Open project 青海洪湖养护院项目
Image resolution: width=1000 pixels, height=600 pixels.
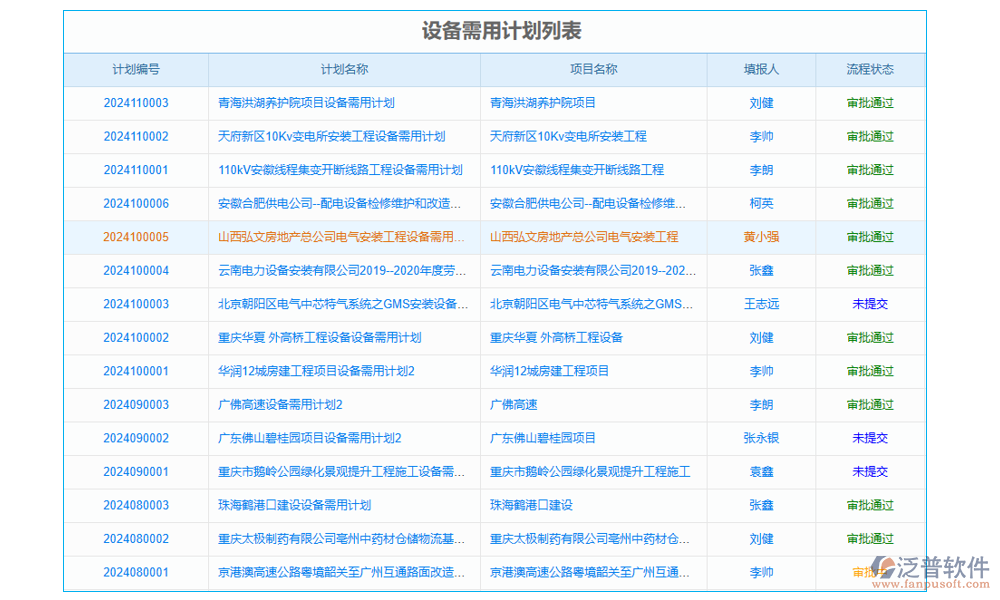point(547,102)
